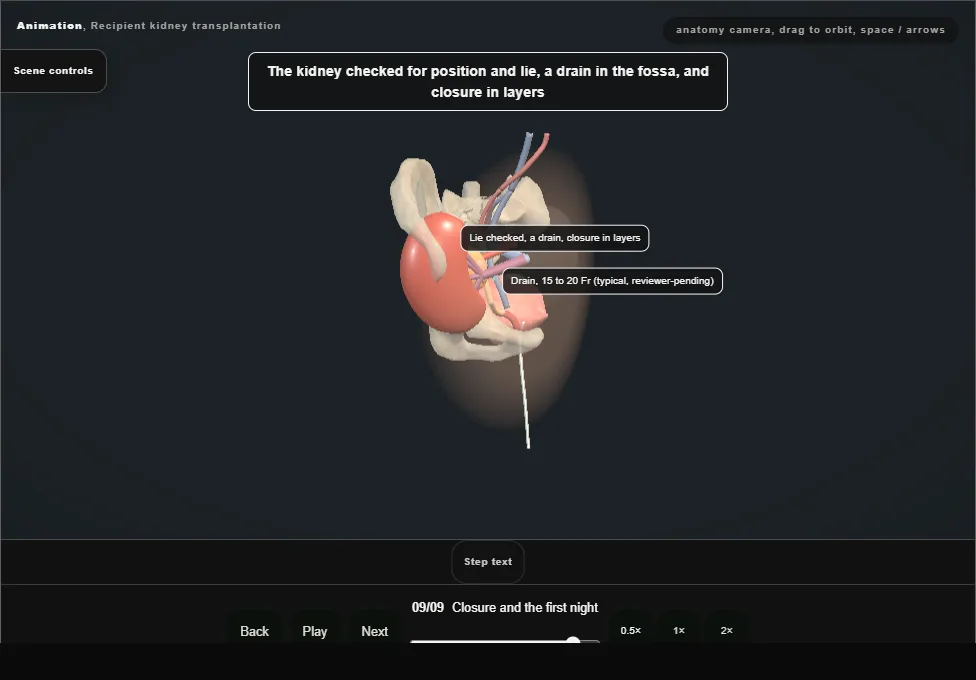Click the 'Recipient kidney transplantation' title
Viewport: 976px width, 680px height.
185,26
